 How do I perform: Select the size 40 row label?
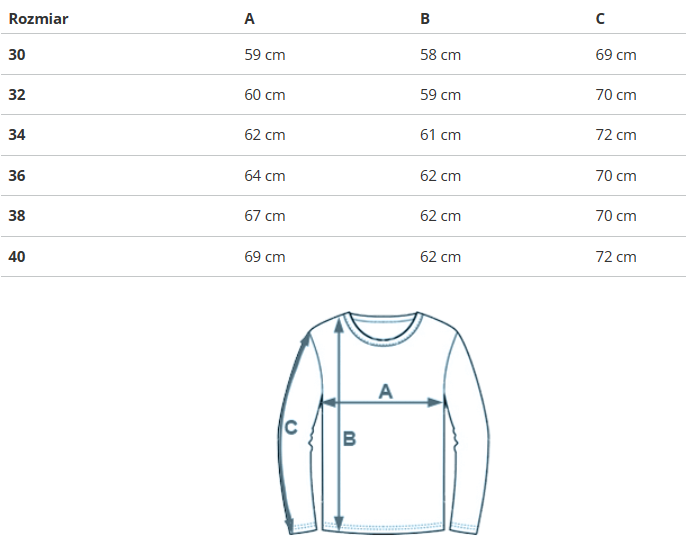point(17,257)
